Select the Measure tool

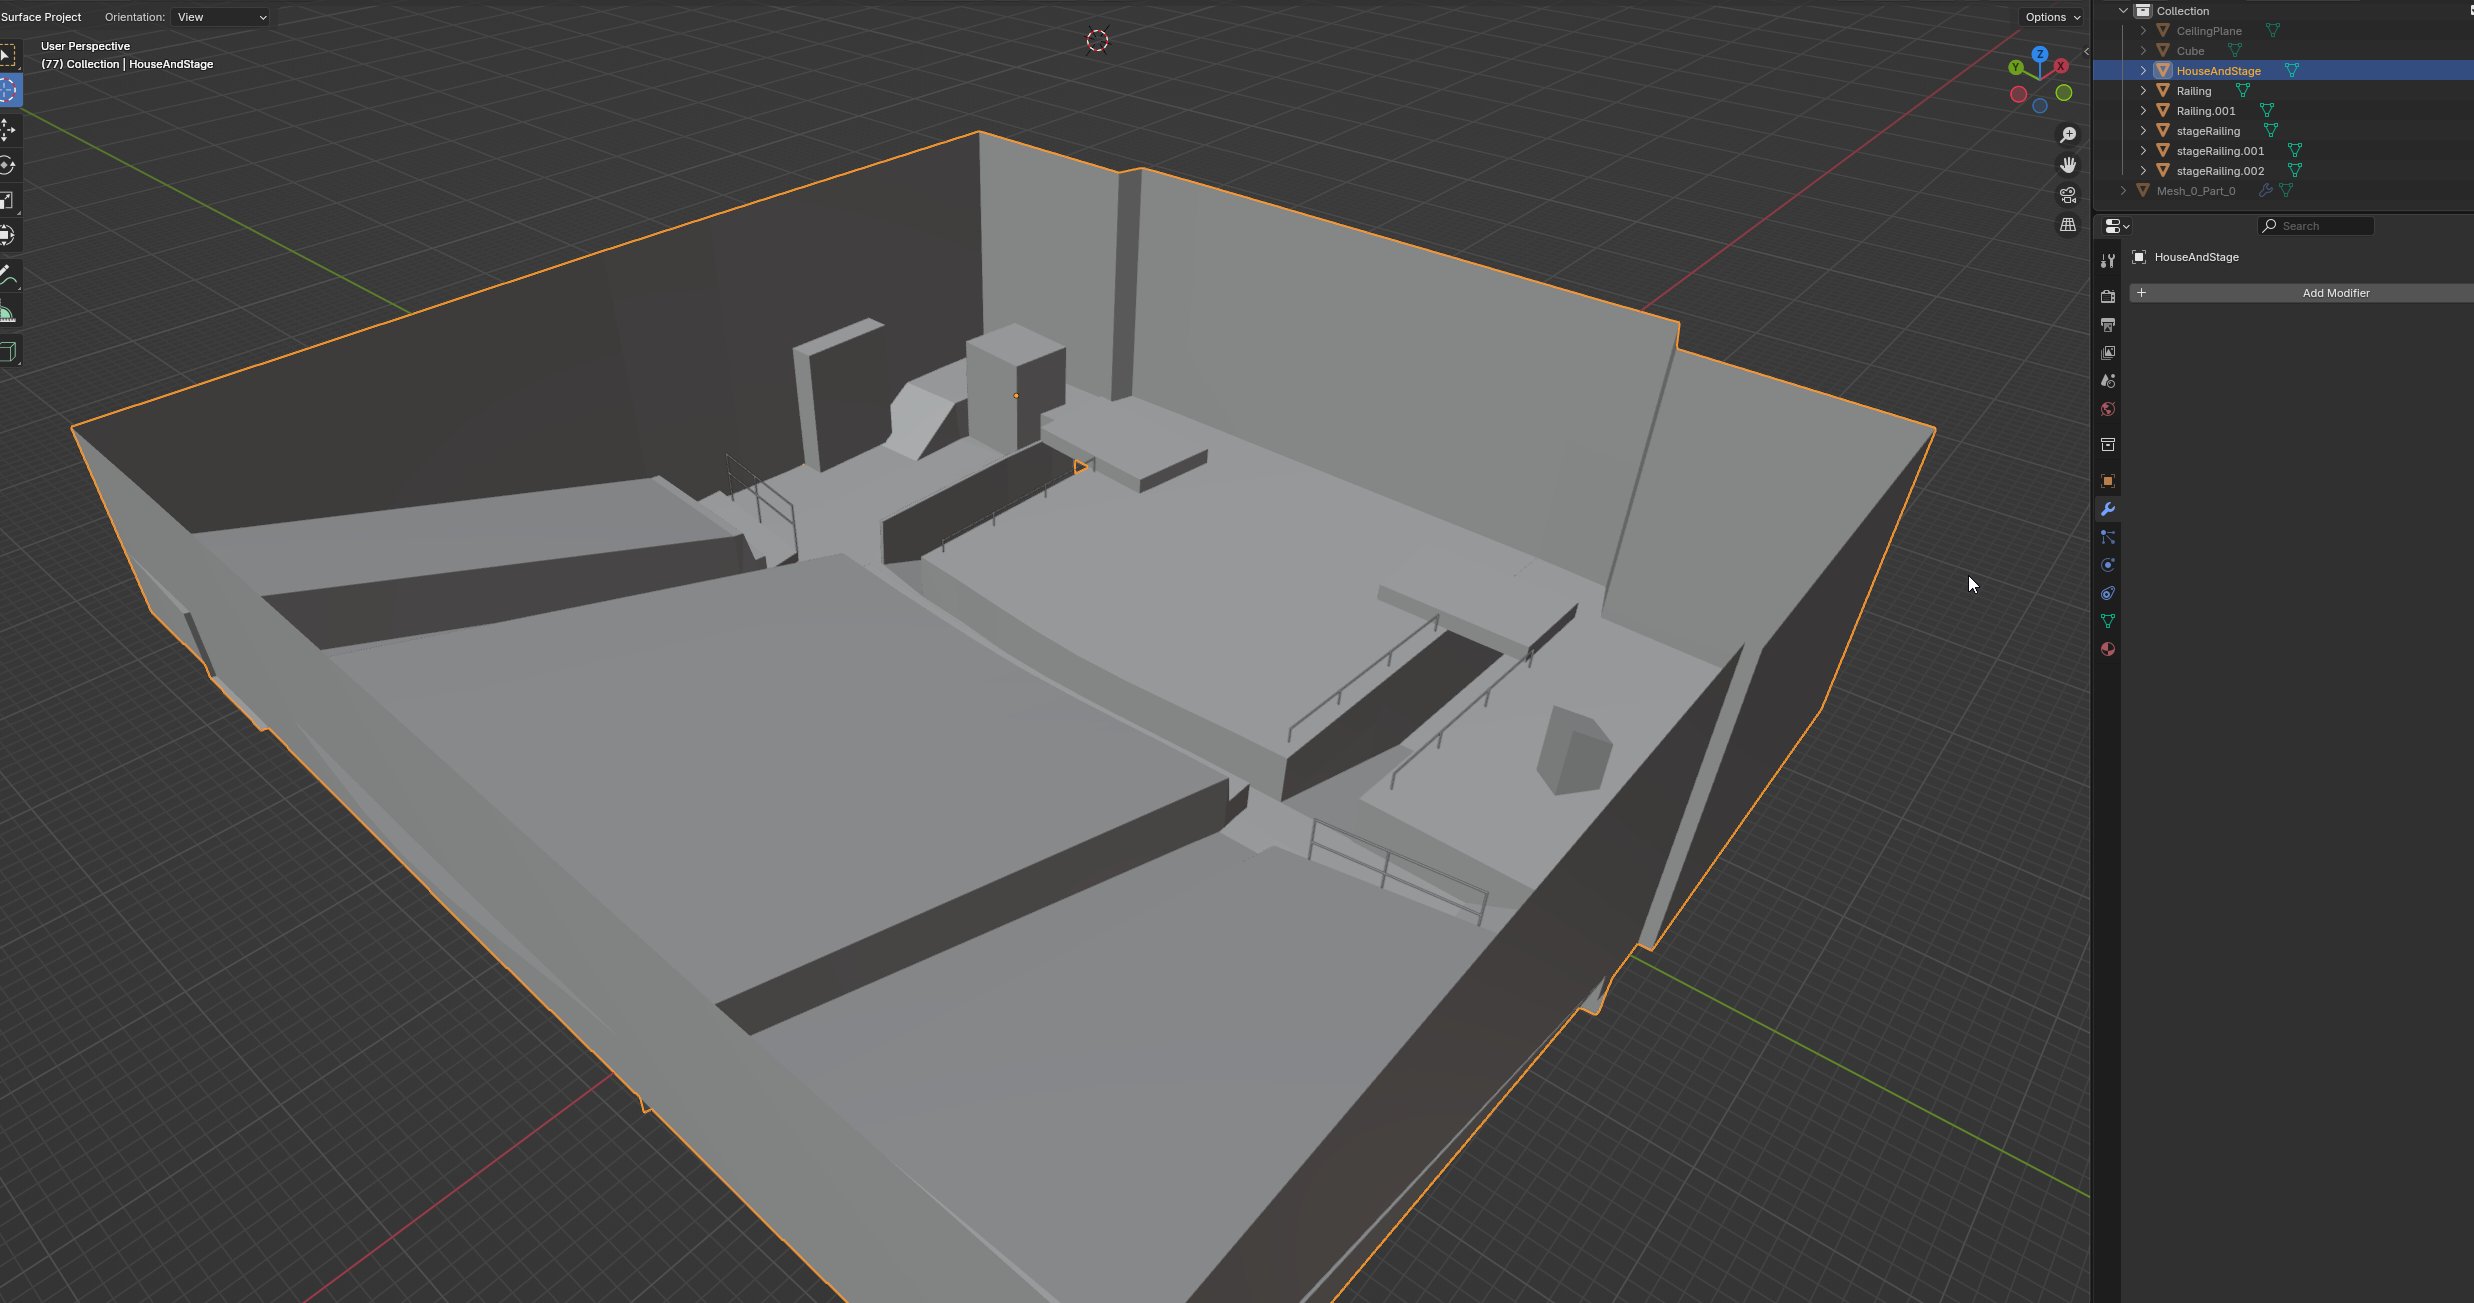[8, 314]
